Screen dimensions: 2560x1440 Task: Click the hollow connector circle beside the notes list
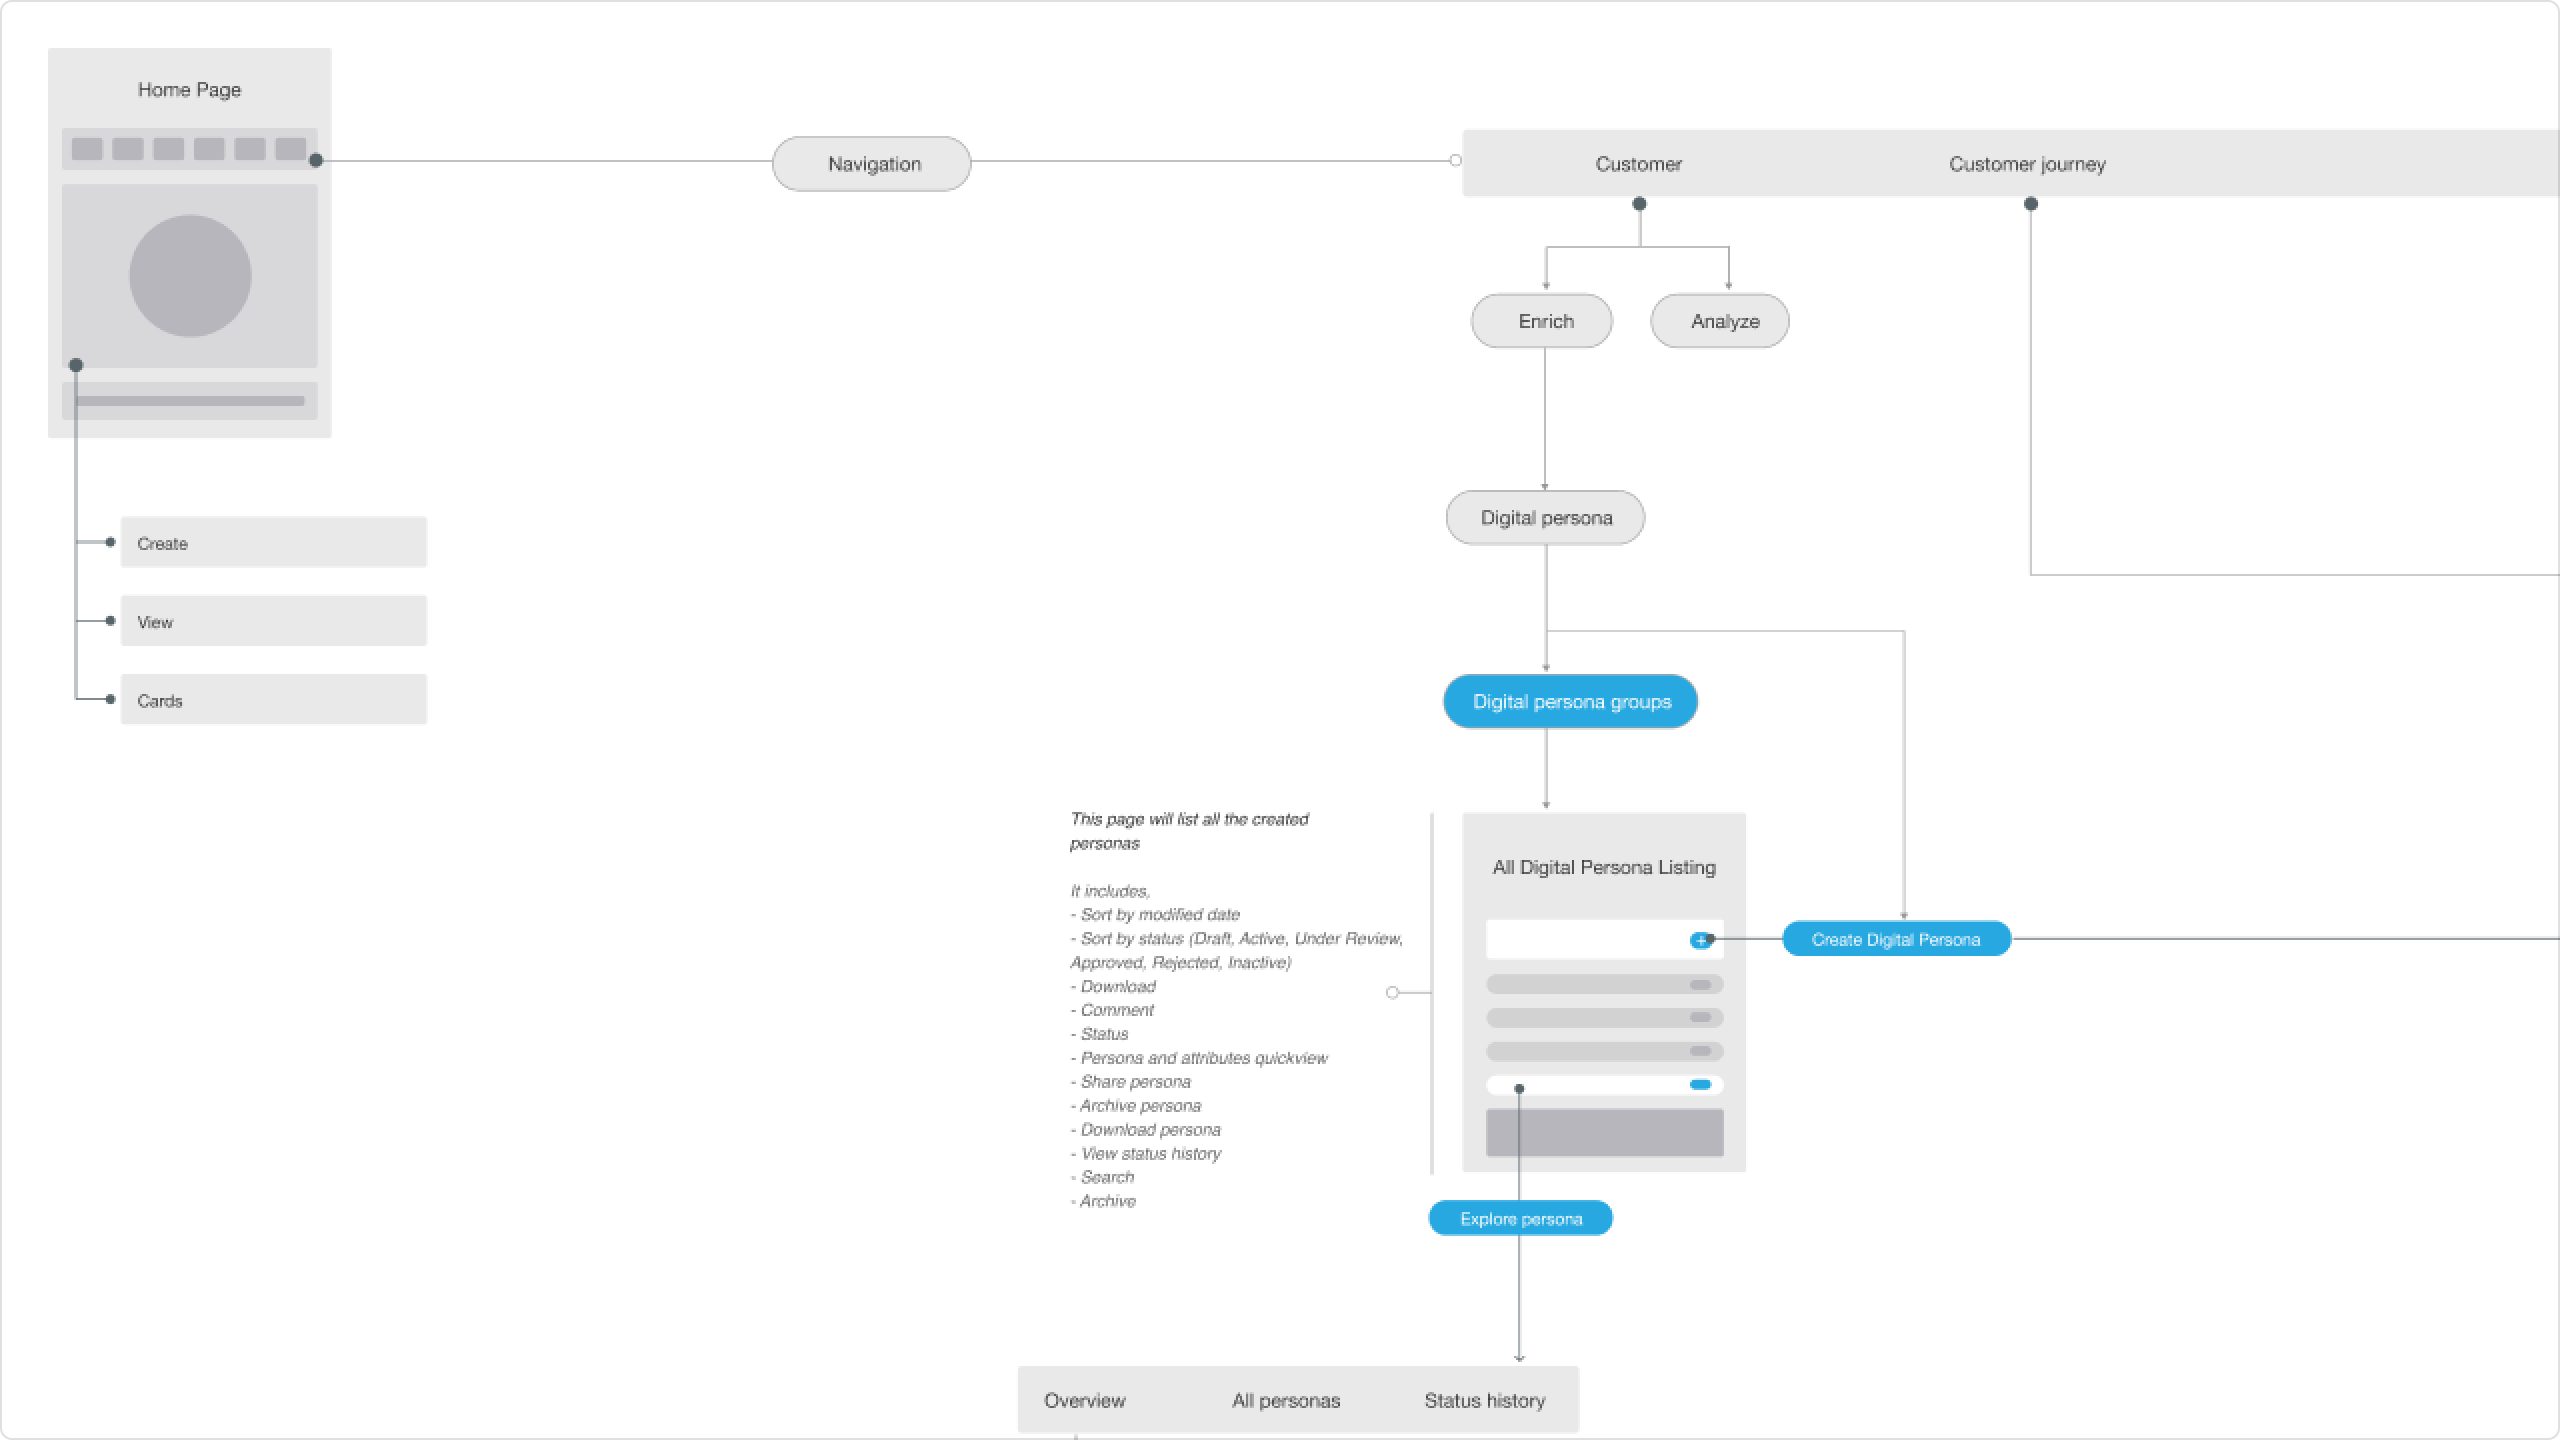(1392, 992)
